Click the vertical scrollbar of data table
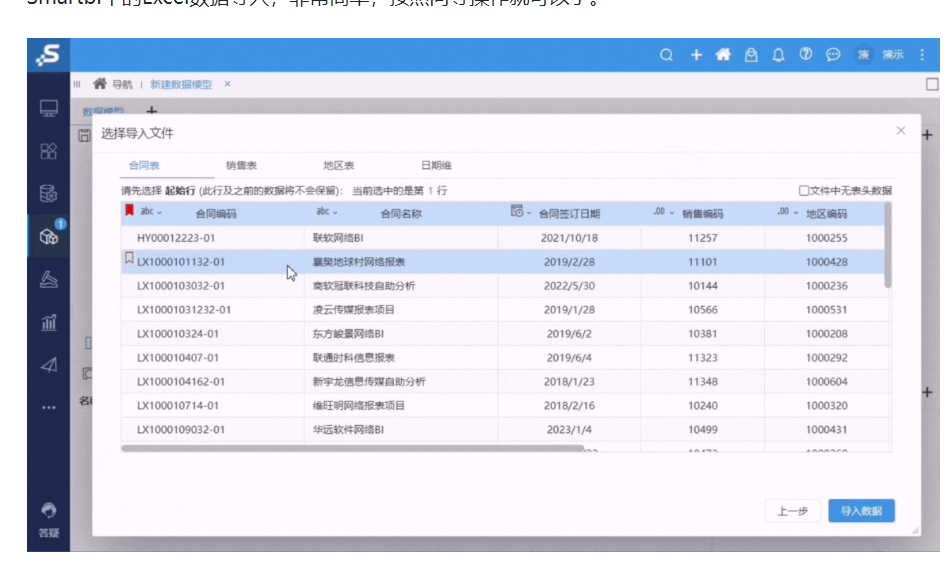The width and height of the screenshot is (951, 577). [x=888, y=246]
